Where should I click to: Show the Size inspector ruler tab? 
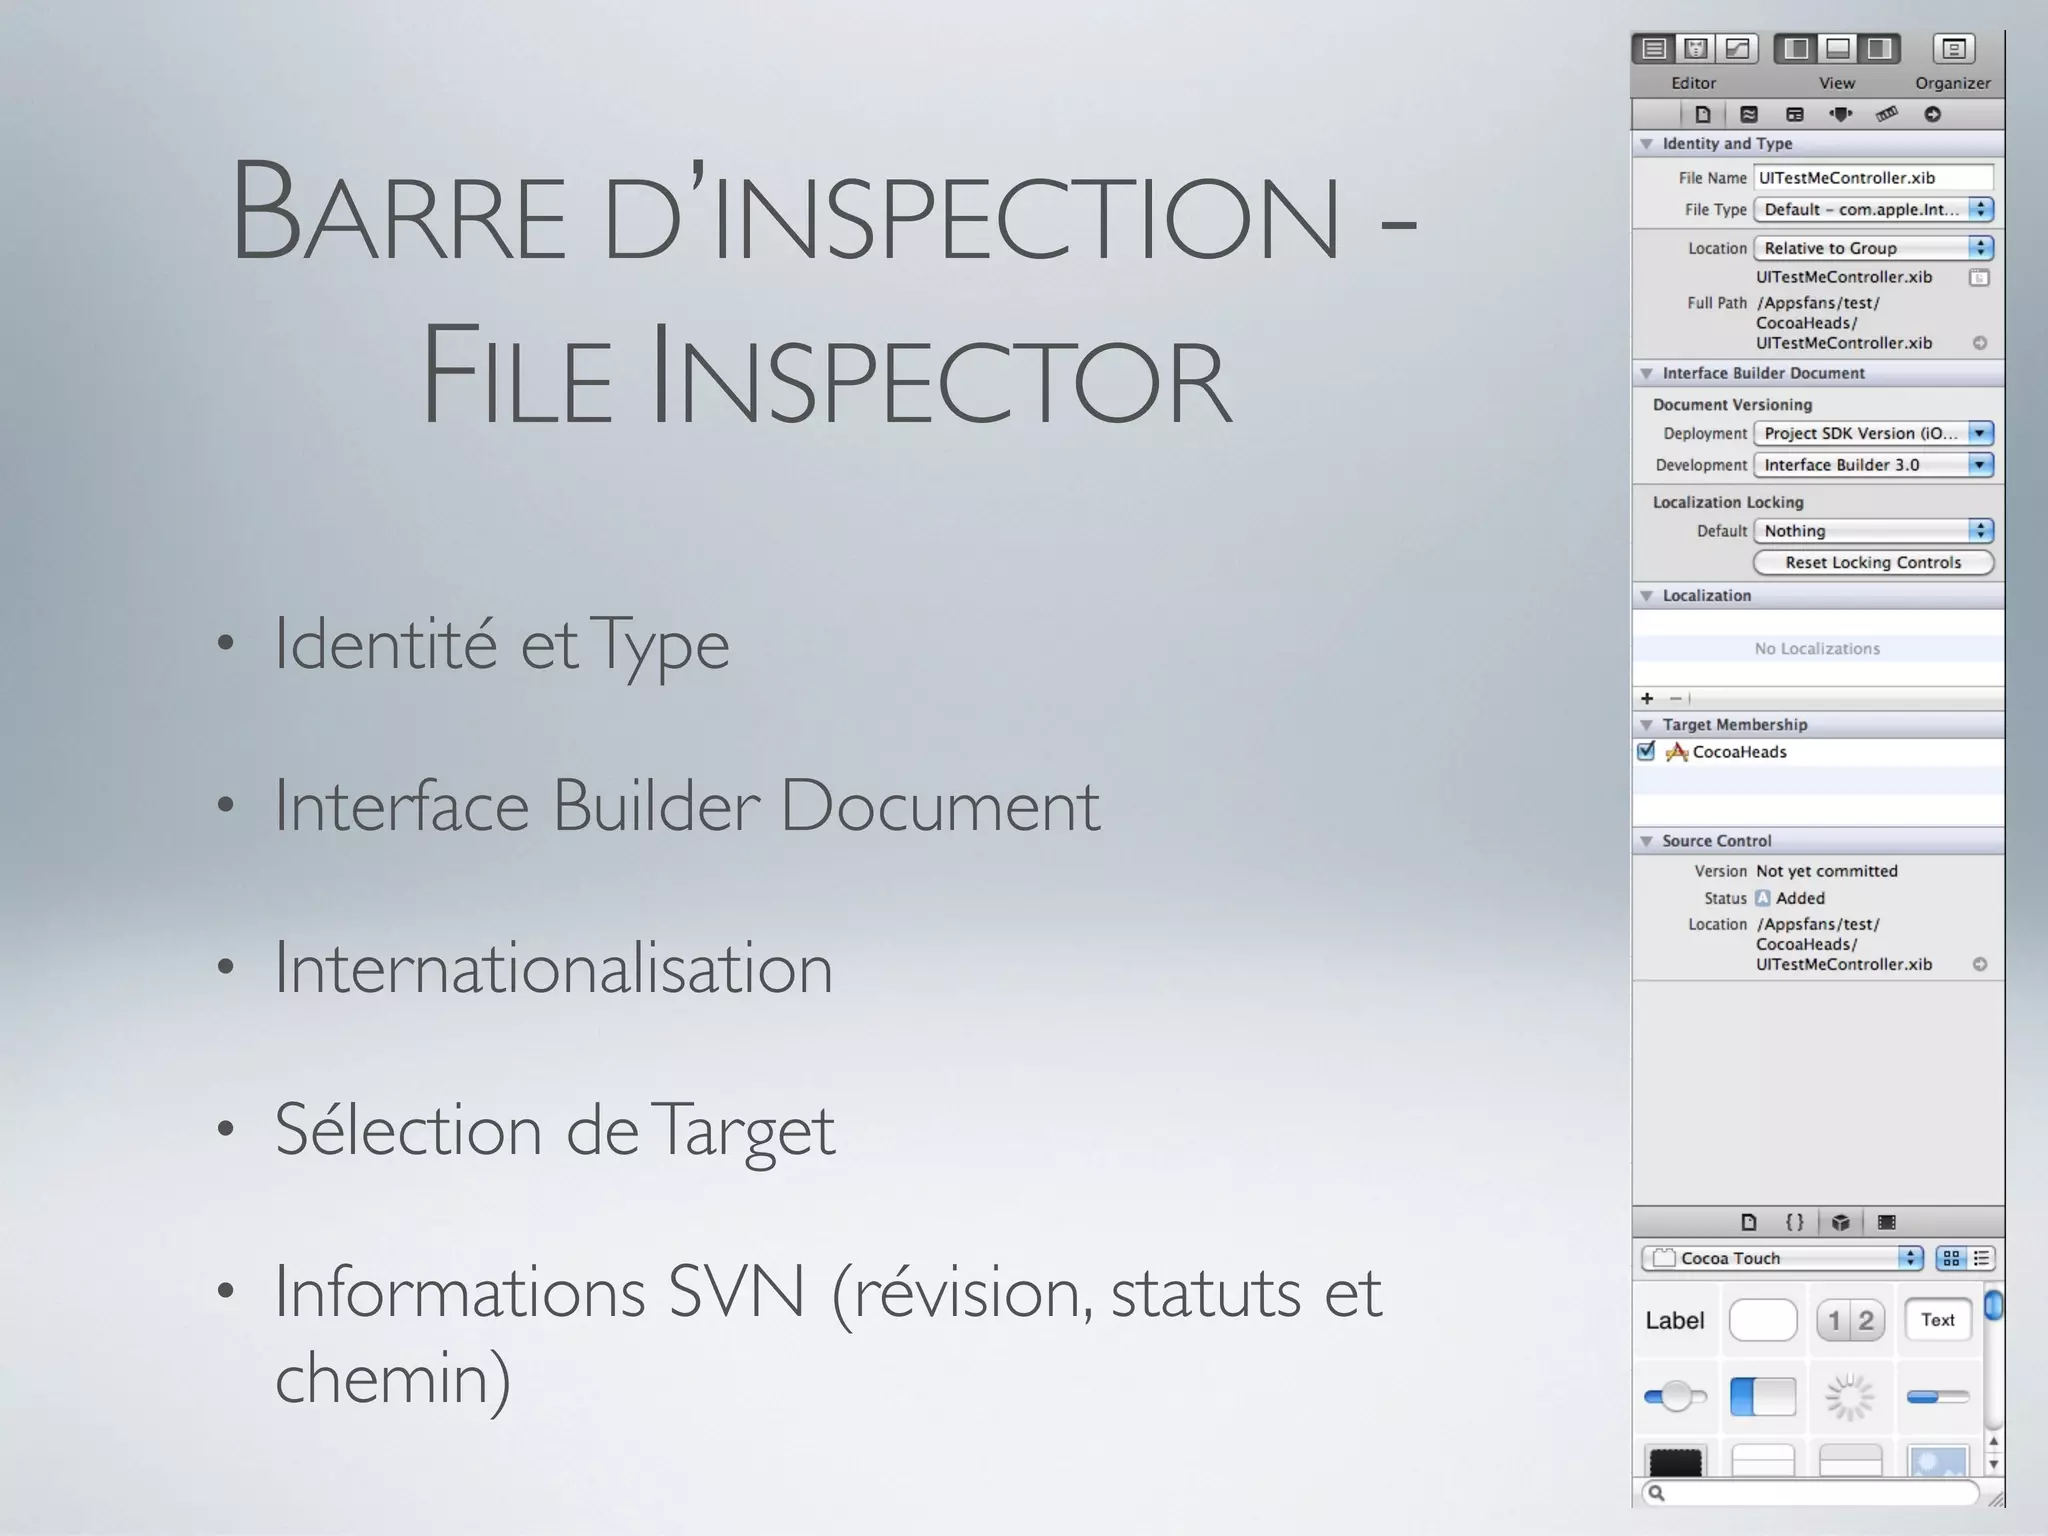coord(1887,114)
